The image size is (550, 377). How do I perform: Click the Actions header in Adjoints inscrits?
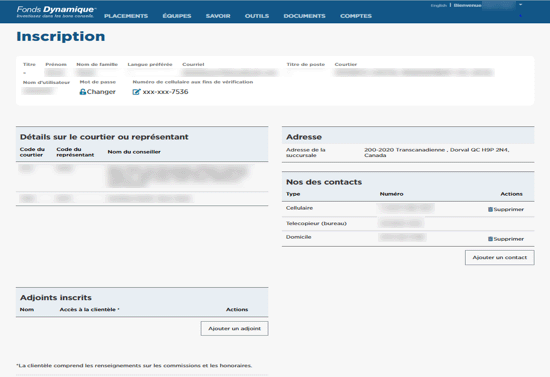coord(237,309)
